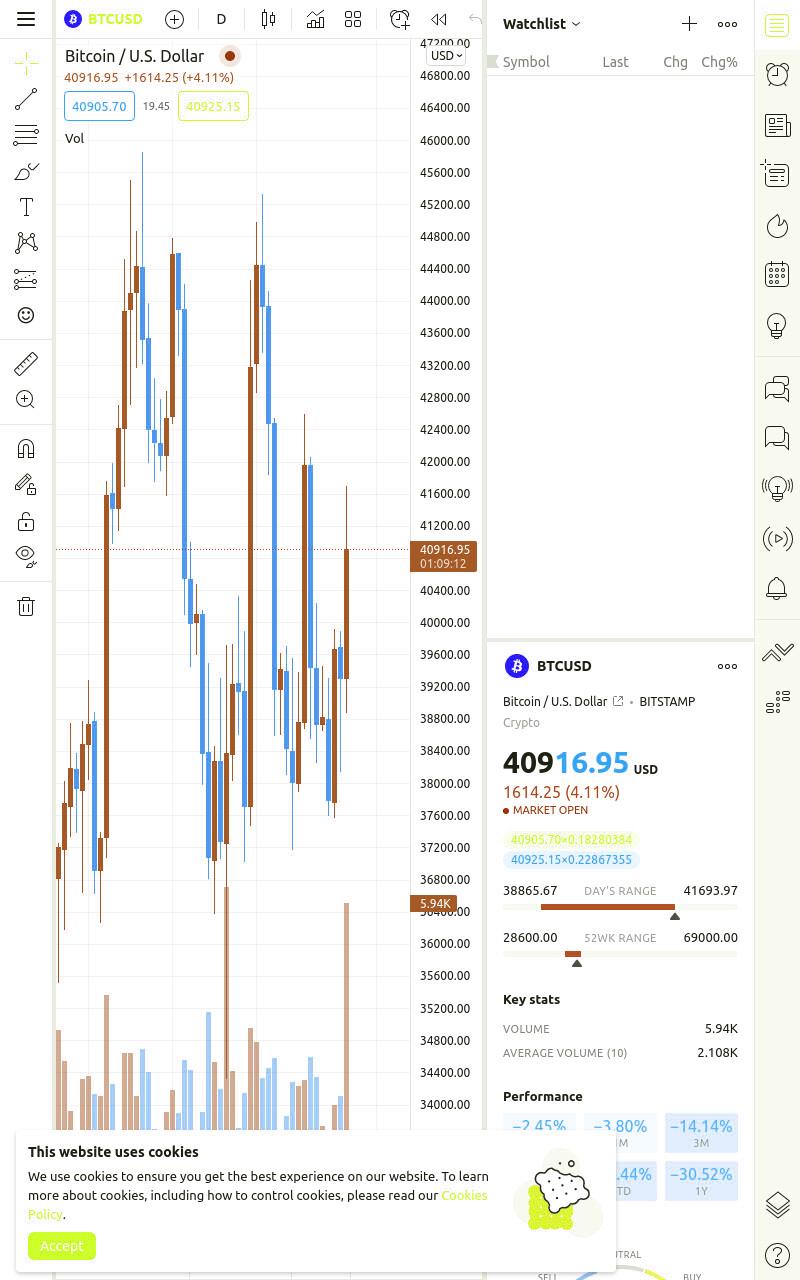Sort the watchlist by Chg% column

tap(719, 62)
